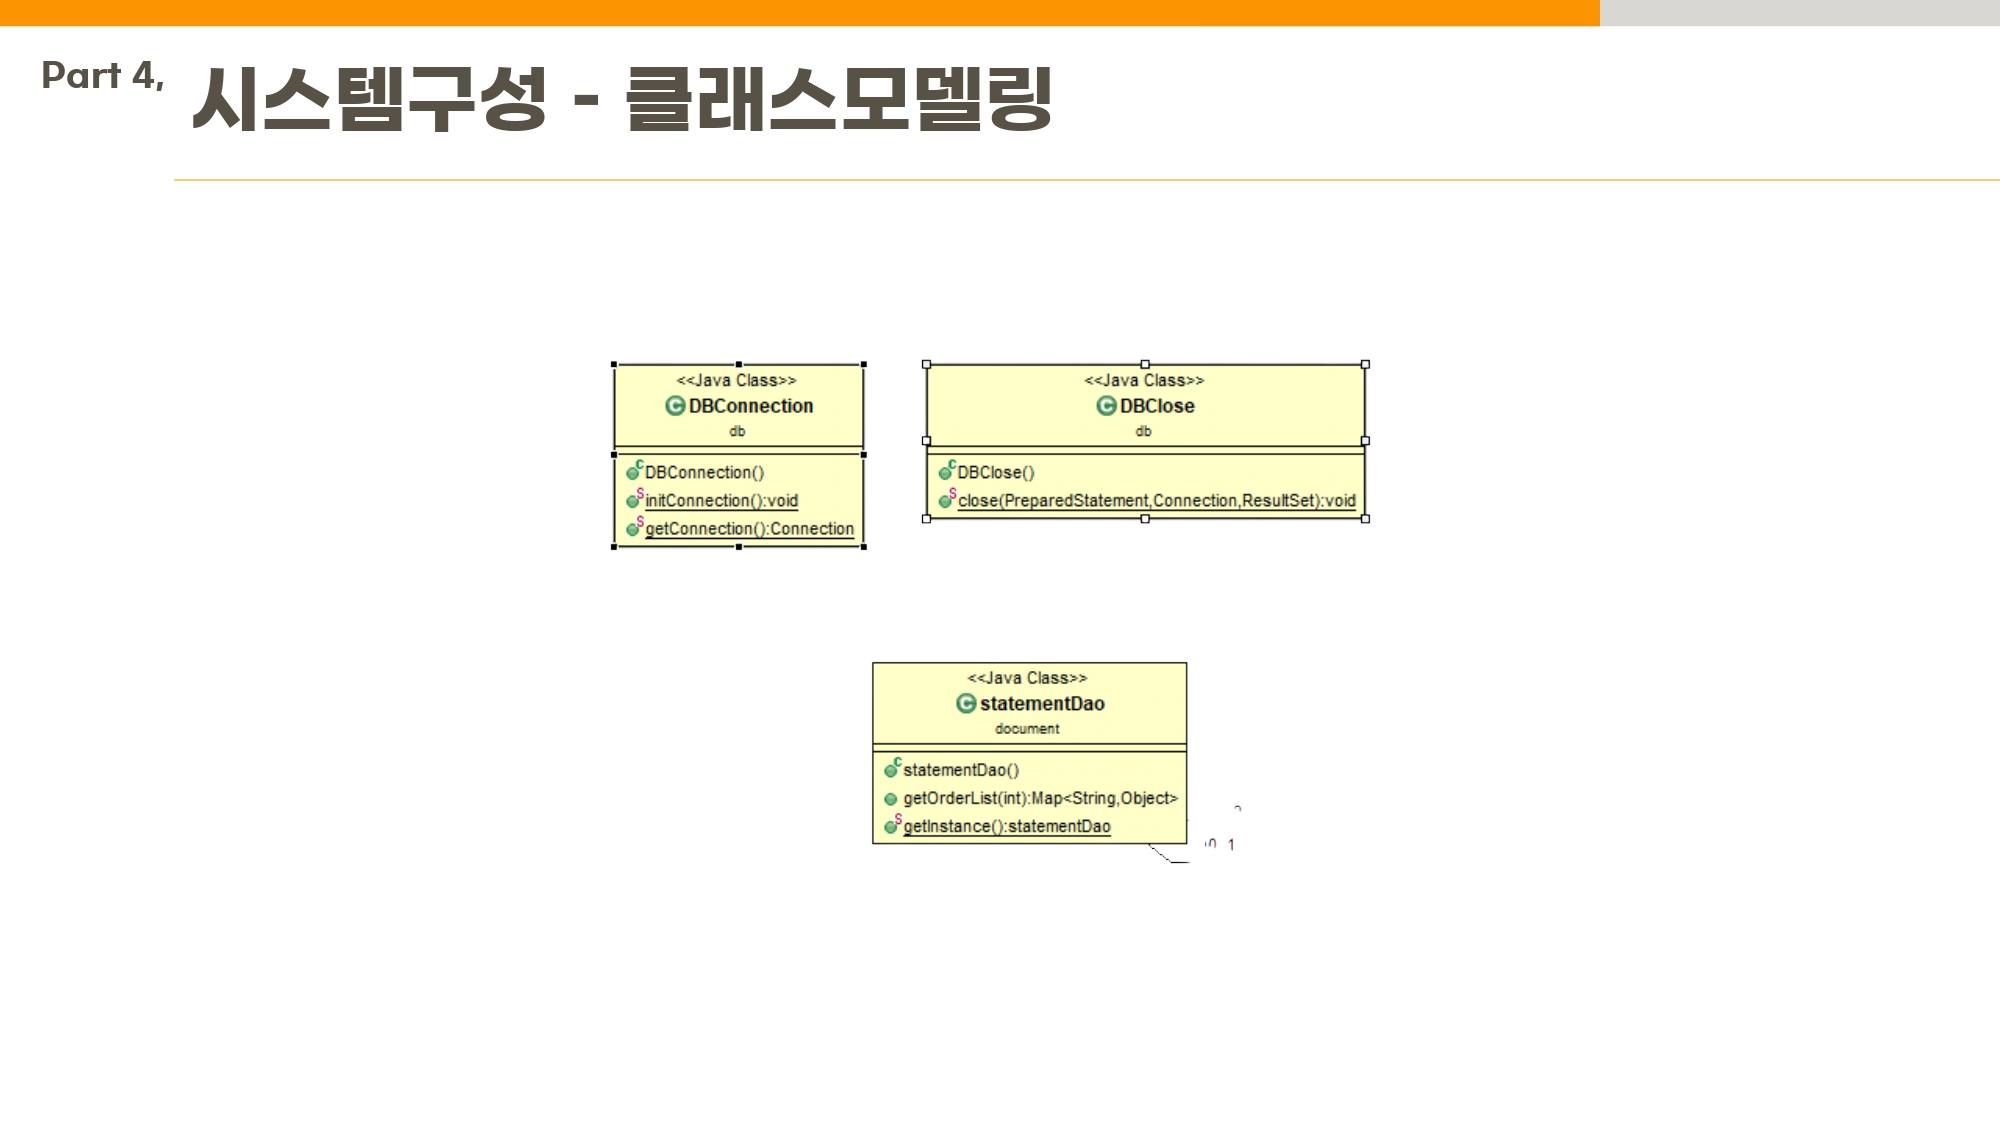The image size is (2000, 1125).
Task: Select the getInstance():statementDao method text
Action: click(1006, 827)
